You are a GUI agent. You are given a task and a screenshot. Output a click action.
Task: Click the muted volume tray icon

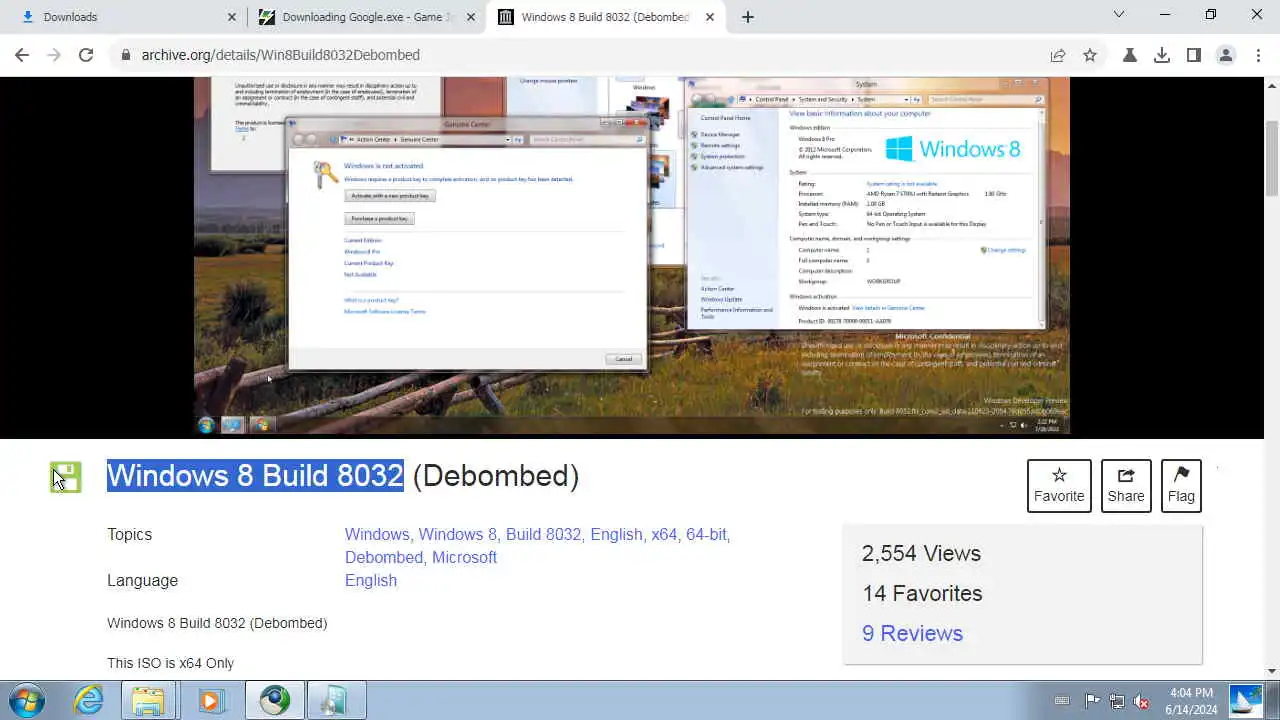(1141, 701)
